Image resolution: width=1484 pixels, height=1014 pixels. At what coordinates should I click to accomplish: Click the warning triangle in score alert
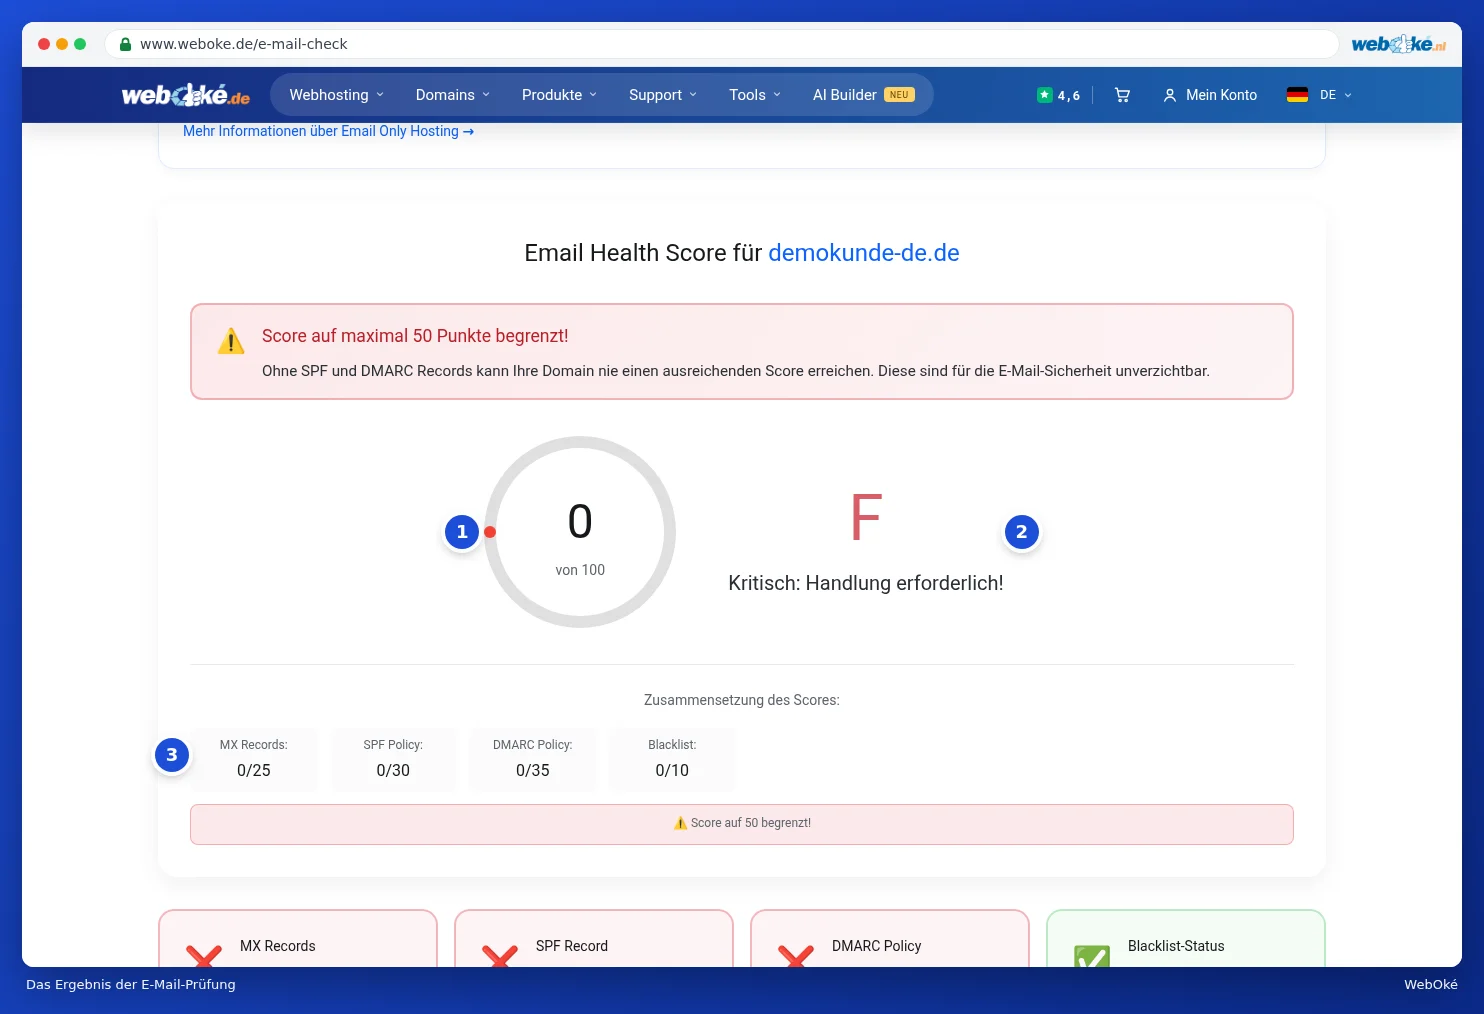pyautogui.click(x=231, y=341)
